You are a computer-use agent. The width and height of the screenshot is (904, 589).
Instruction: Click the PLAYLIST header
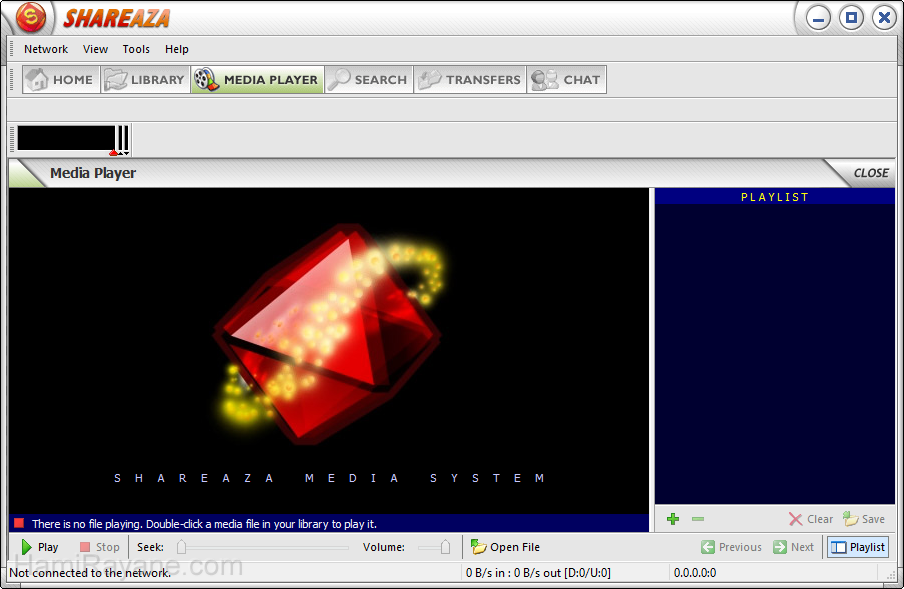point(774,197)
